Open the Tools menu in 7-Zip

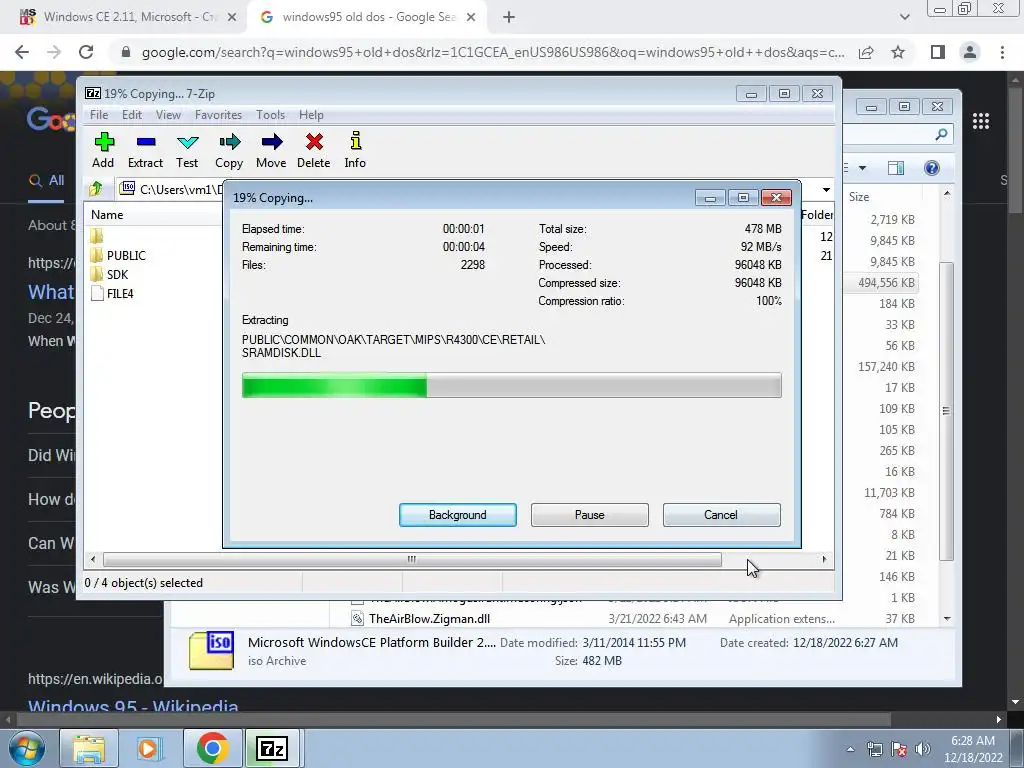tap(270, 115)
